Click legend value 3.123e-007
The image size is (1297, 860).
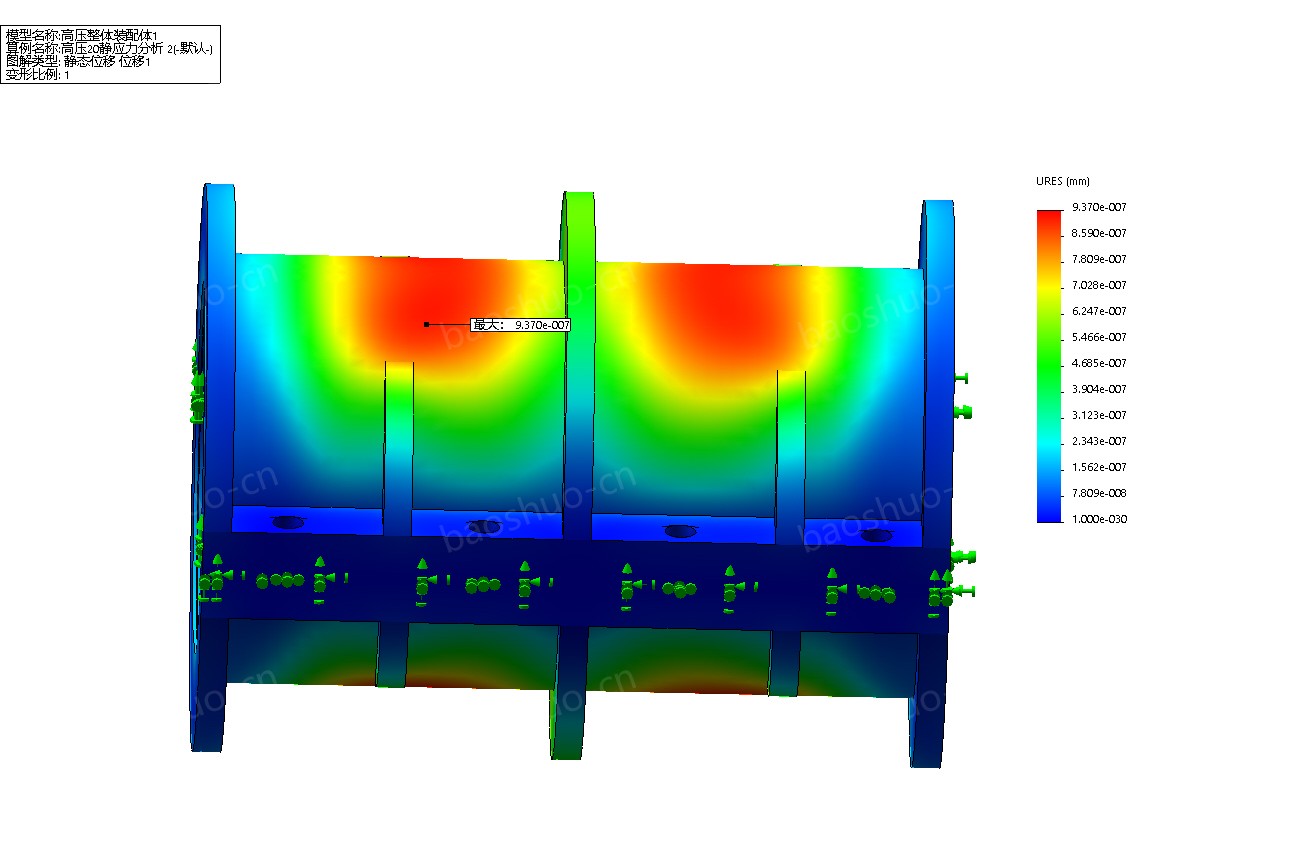pos(1099,415)
